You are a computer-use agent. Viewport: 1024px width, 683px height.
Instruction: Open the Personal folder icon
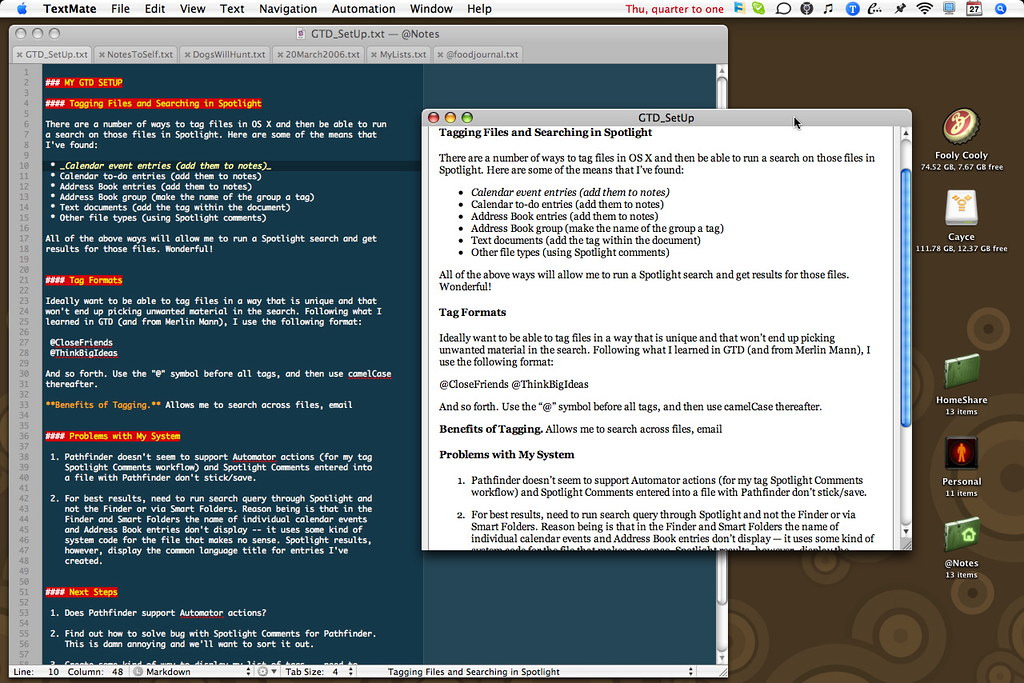961,453
